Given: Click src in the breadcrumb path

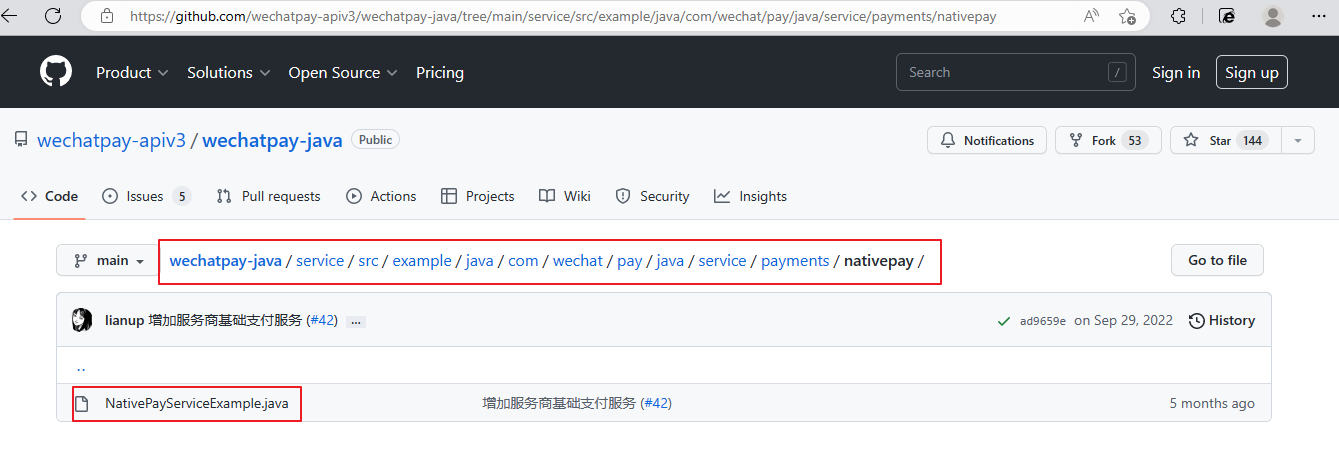Looking at the screenshot, I should (x=368, y=261).
